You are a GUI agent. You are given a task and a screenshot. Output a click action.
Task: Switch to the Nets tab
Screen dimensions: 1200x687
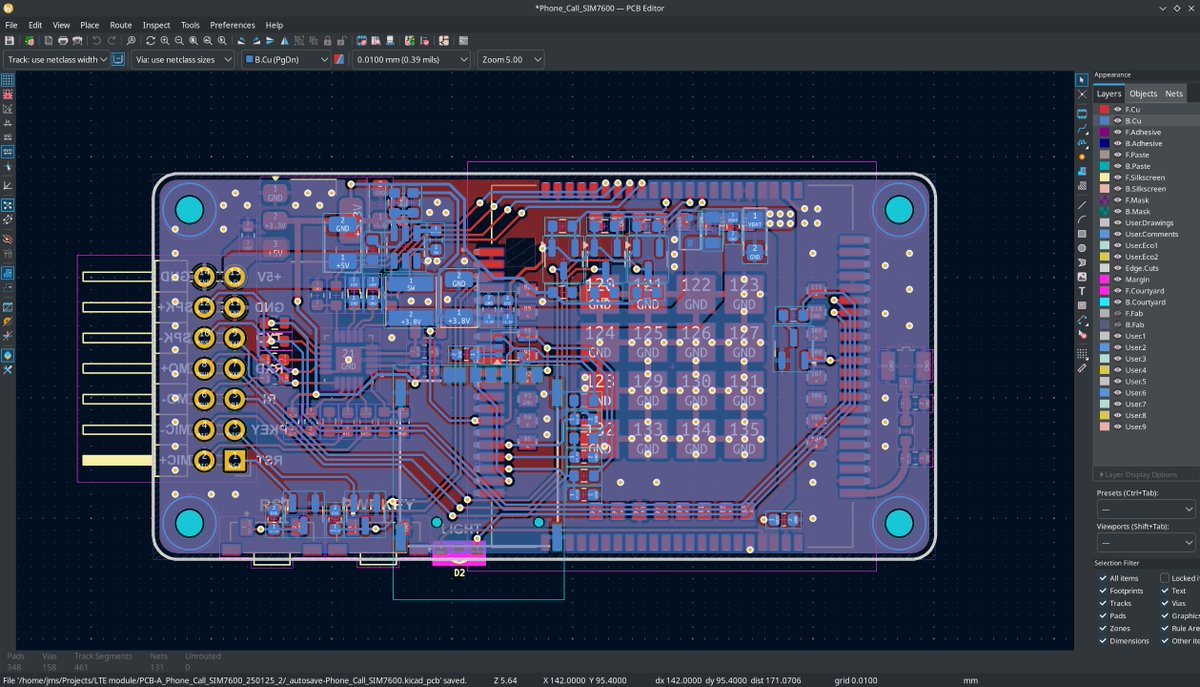[x=1173, y=93]
